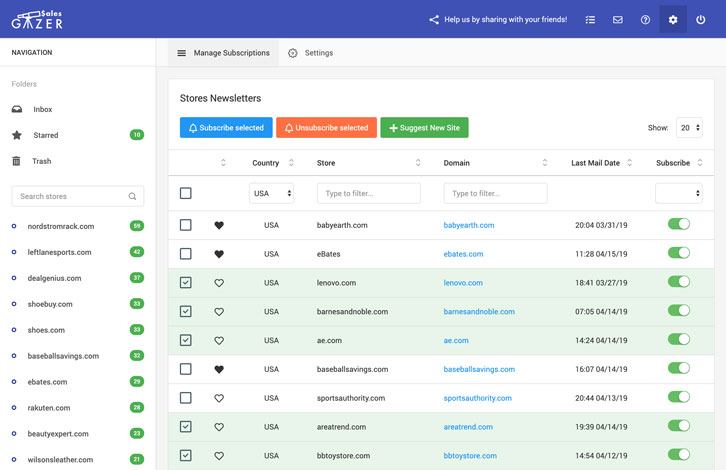The image size is (726, 470).
Task: Favorite barnesandnoble.com with the heart icon
Action: coord(219,312)
